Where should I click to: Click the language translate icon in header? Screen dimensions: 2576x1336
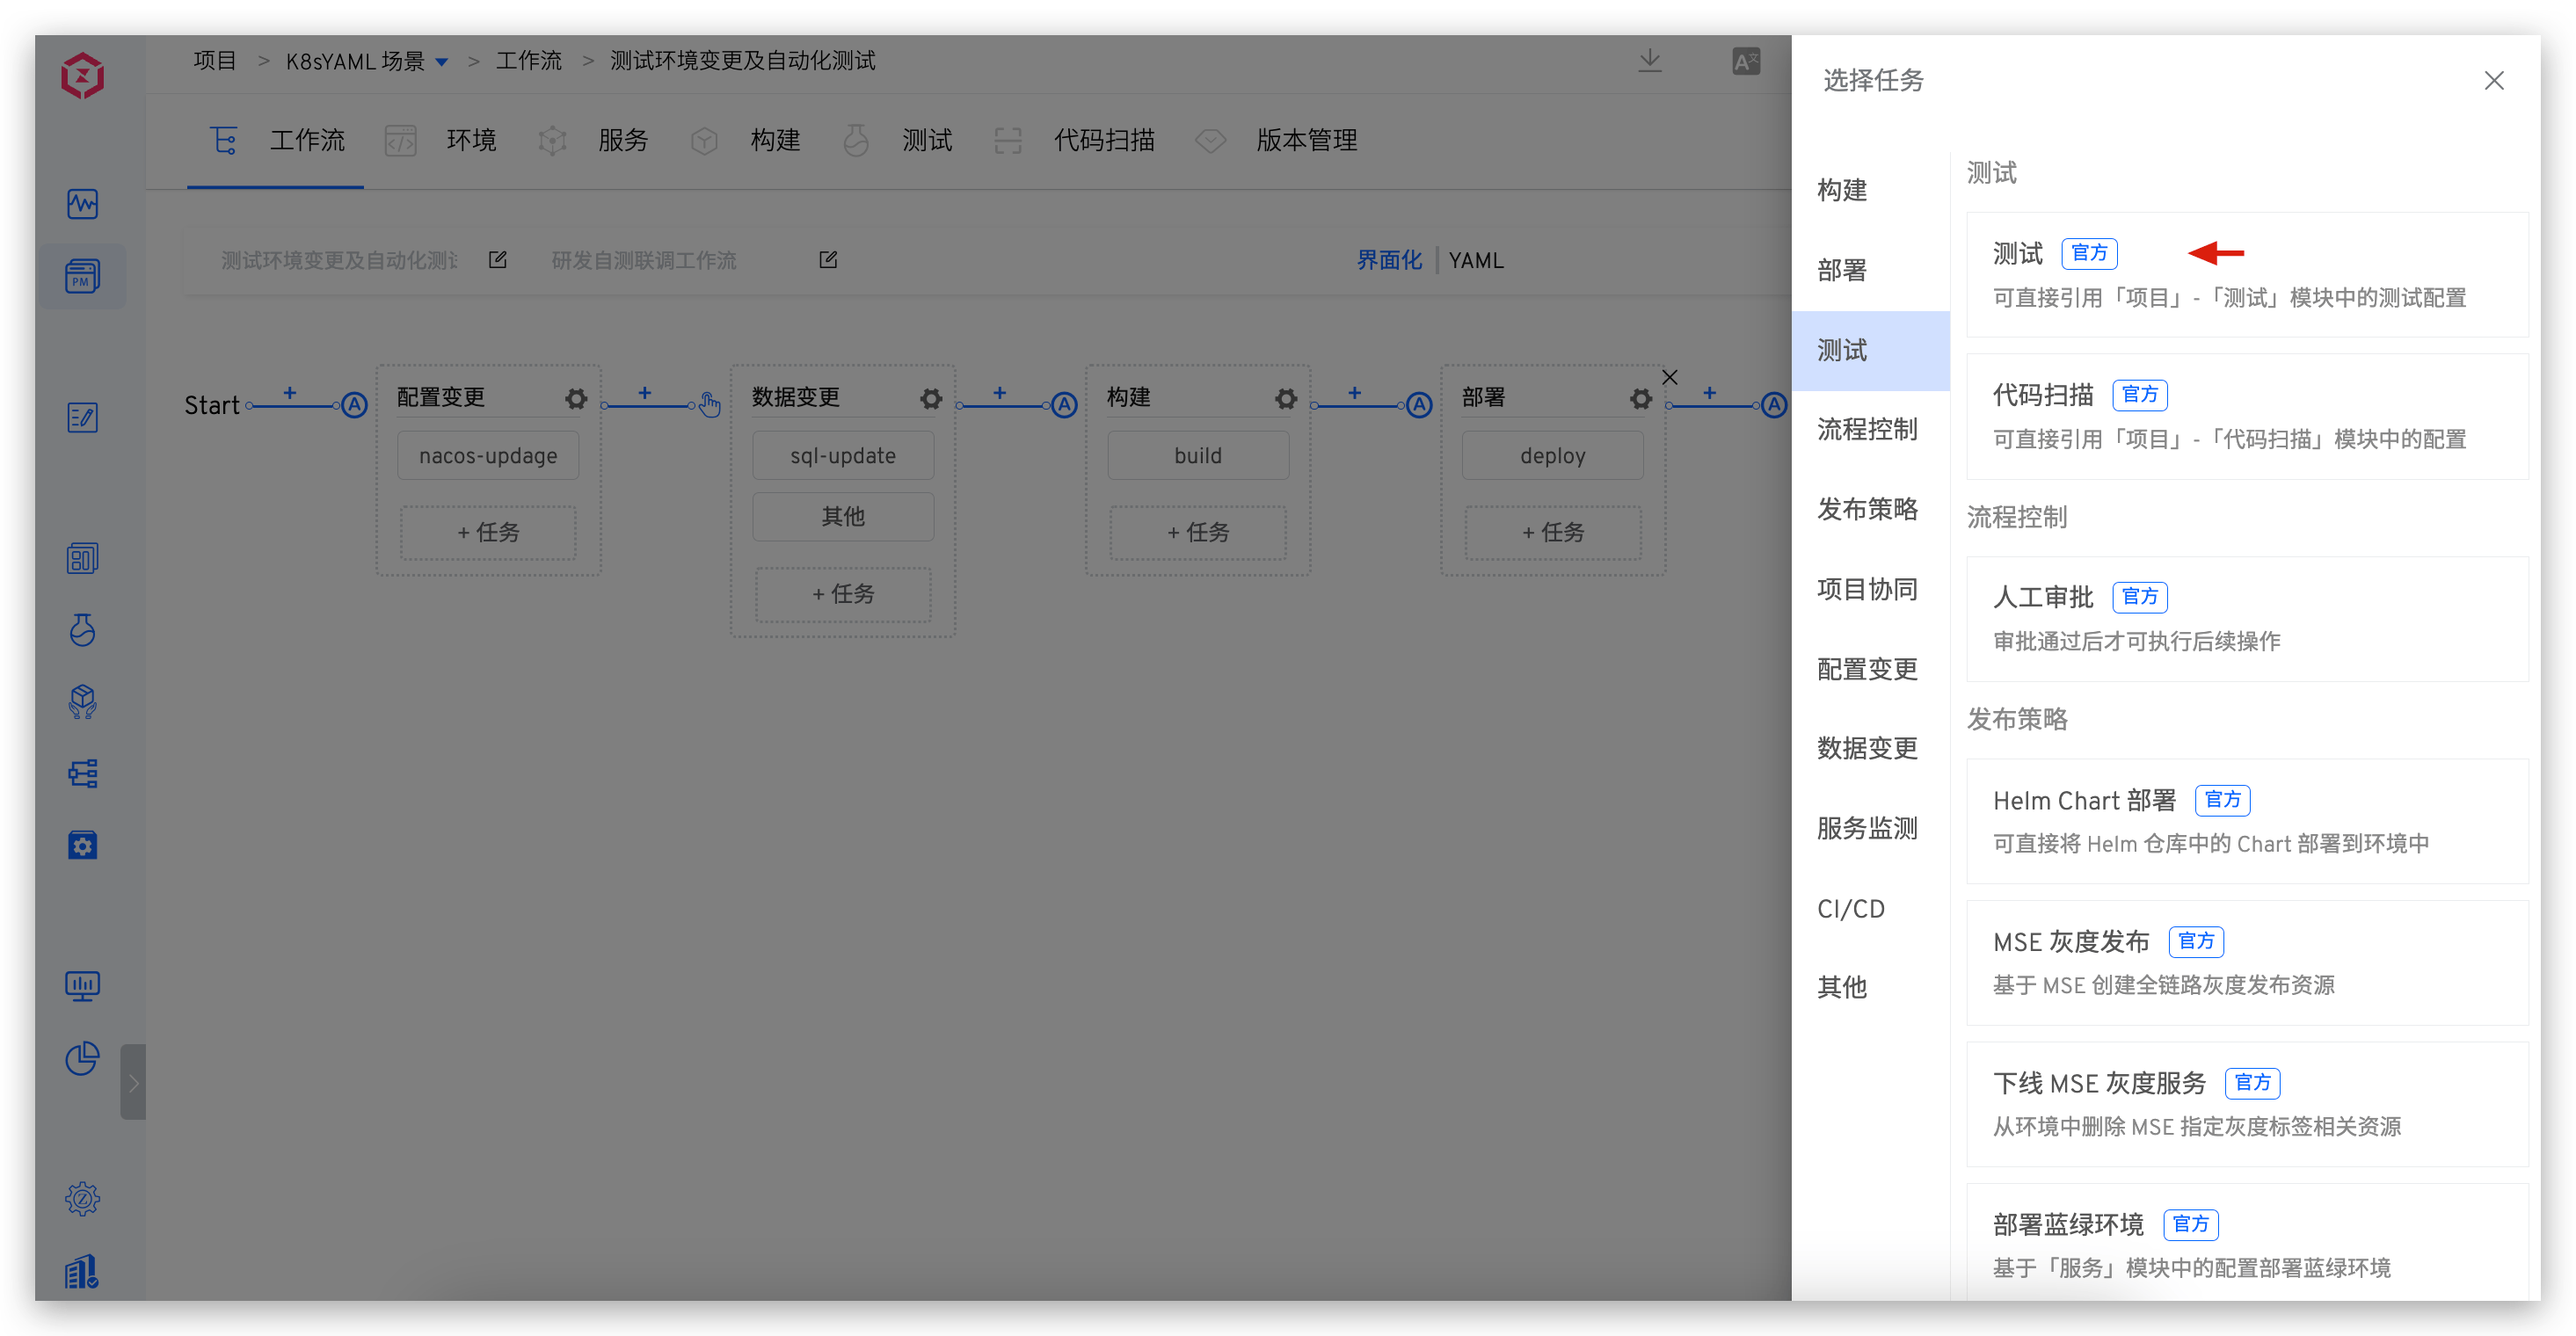pos(1746,61)
